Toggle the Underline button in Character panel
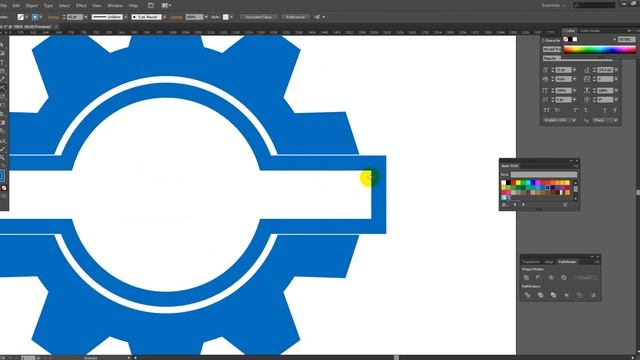 [604, 111]
